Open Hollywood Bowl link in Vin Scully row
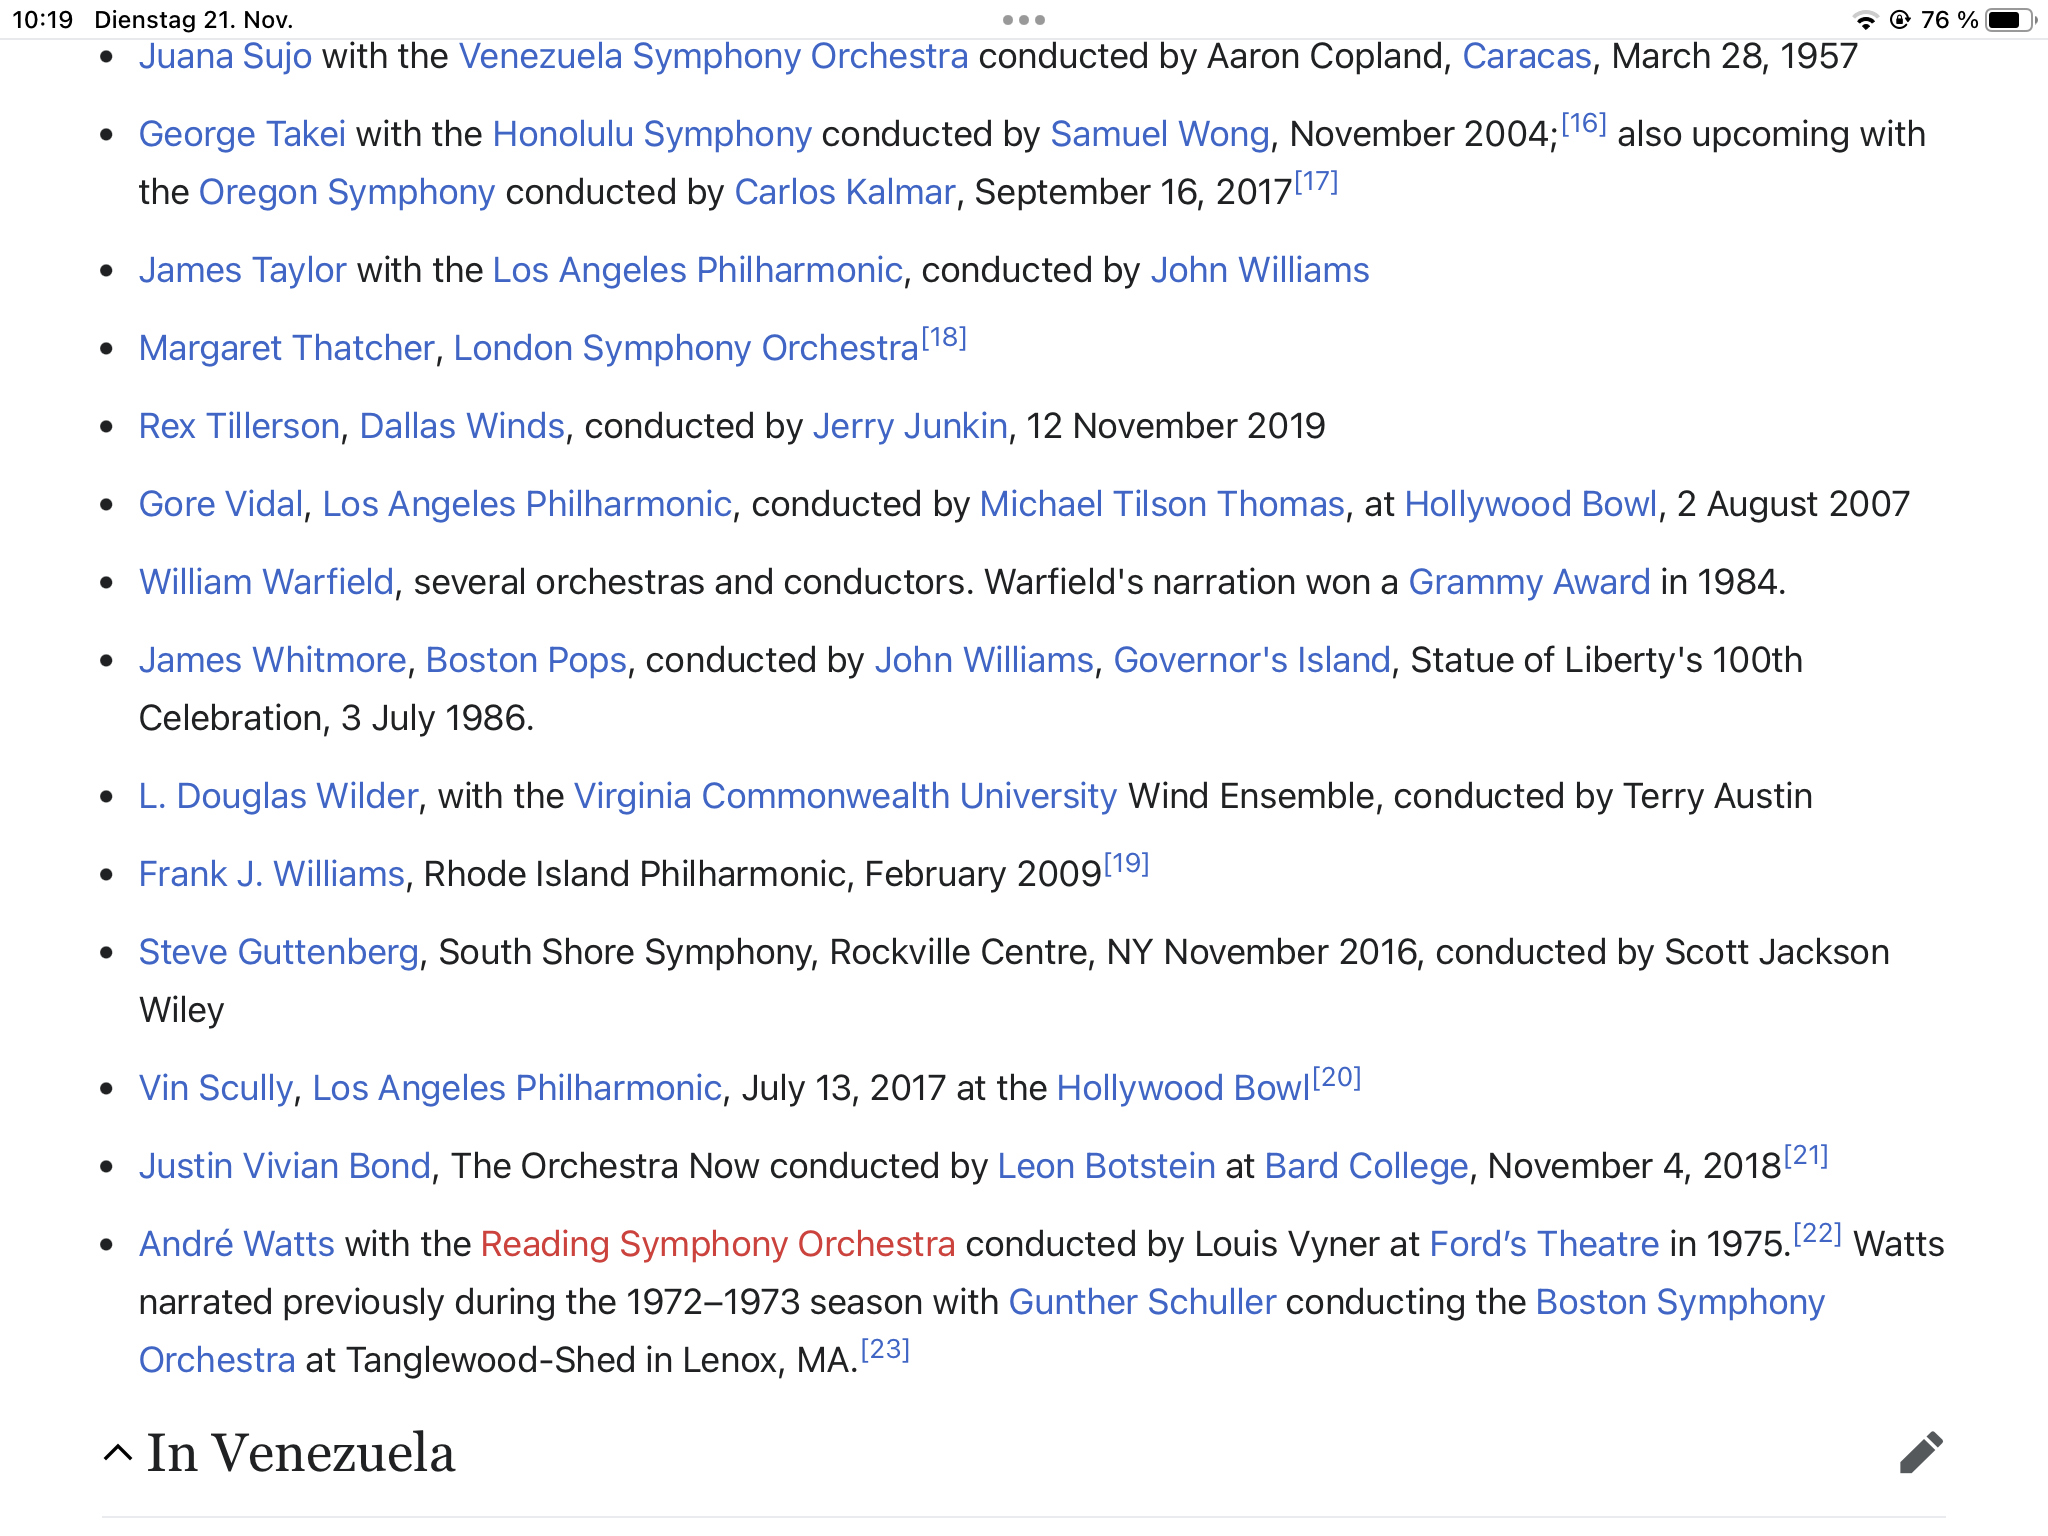This screenshot has height=1536, width=2048. [x=1183, y=1088]
